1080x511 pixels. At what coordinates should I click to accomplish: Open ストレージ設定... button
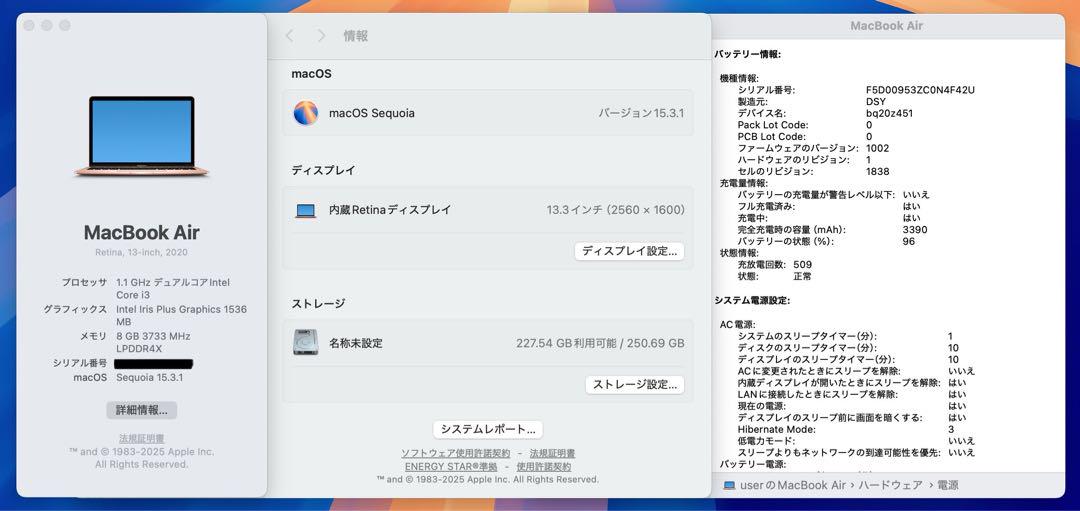pos(635,384)
